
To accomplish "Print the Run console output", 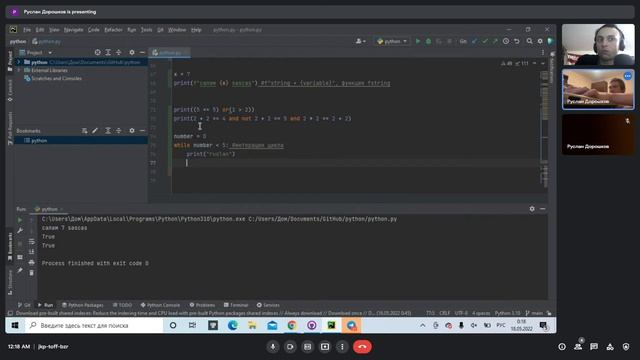I will (x=31, y=262).
